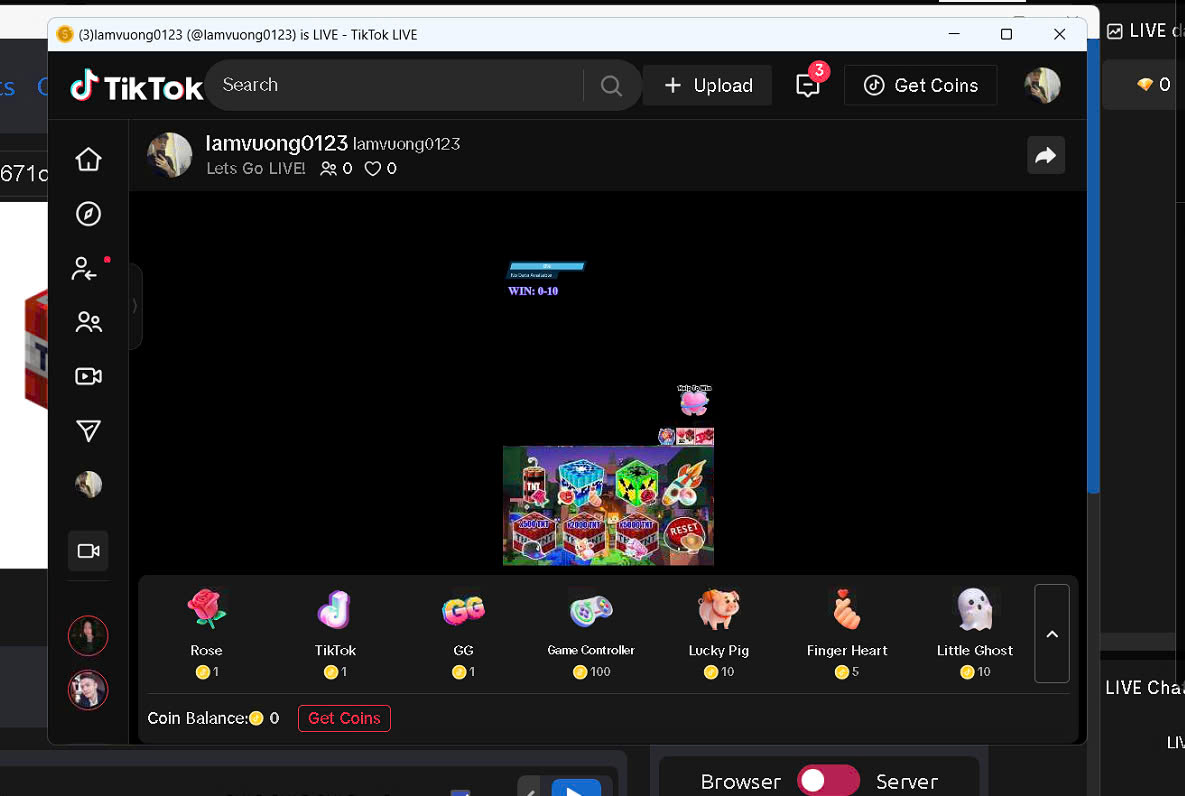Click the Search input field
The height and width of the screenshot is (796, 1185).
coord(395,85)
